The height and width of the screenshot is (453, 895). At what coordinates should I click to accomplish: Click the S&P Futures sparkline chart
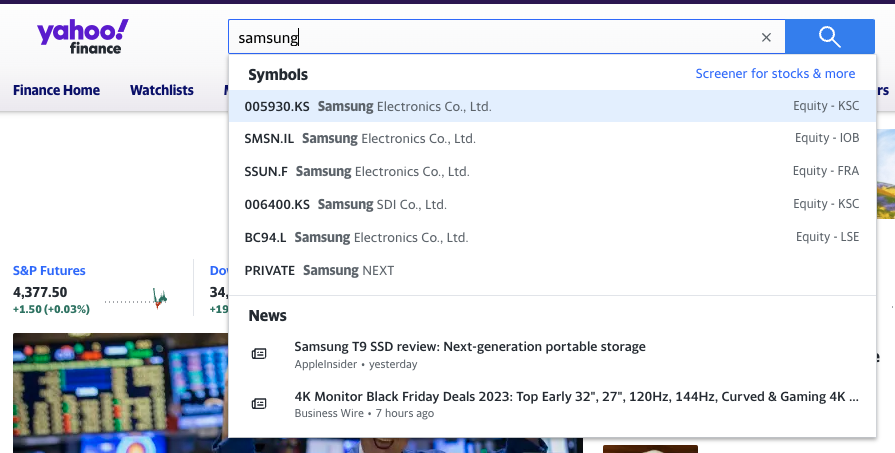coord(136,298)
